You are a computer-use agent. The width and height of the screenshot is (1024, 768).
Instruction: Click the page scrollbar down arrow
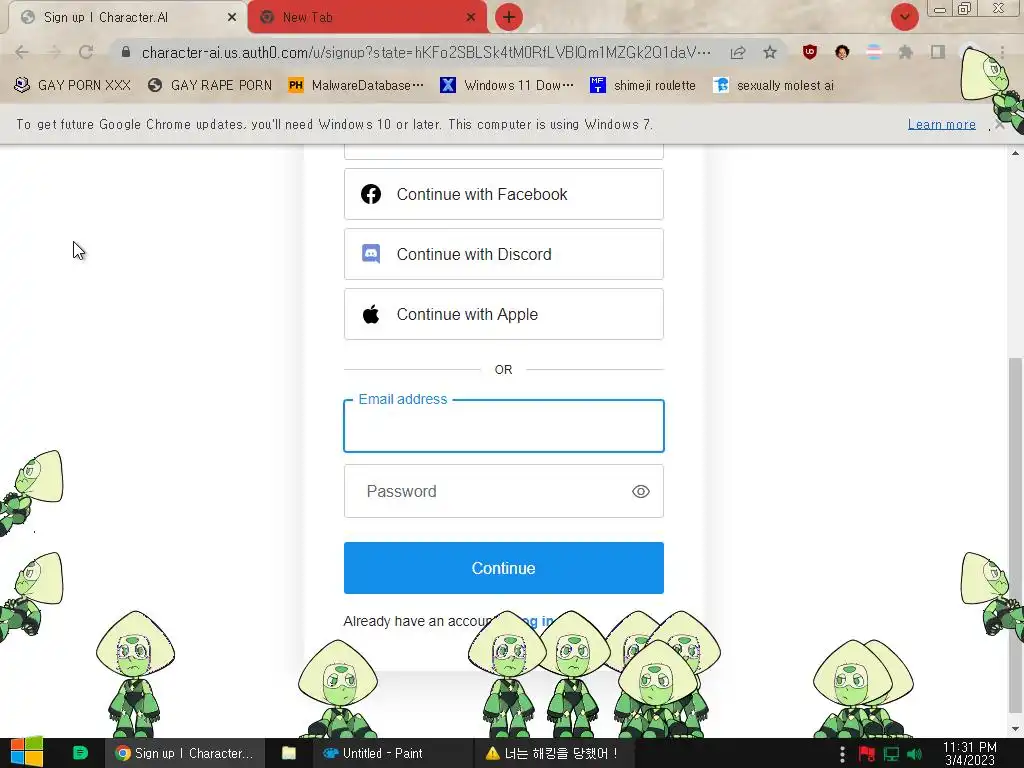pos(1015,729)
